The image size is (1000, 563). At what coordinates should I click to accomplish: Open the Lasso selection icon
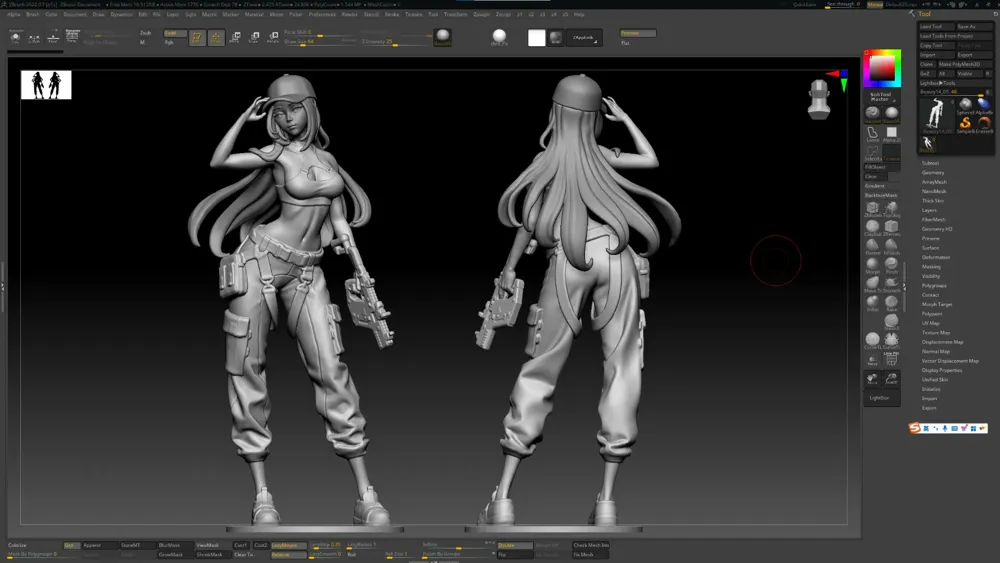click(872, 134)
